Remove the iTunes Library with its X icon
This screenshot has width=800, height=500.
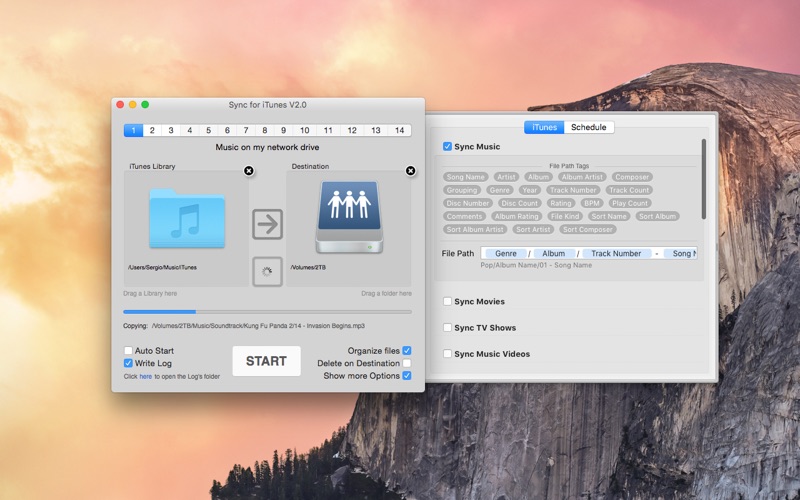click(x=249, y=170)
